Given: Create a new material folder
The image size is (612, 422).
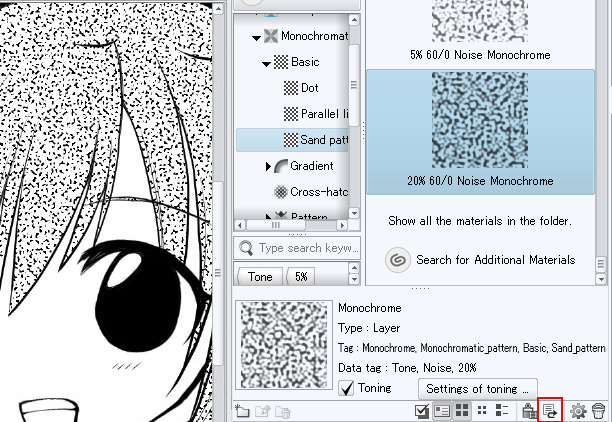Looking at the screenshot, I should coord(242,411).
